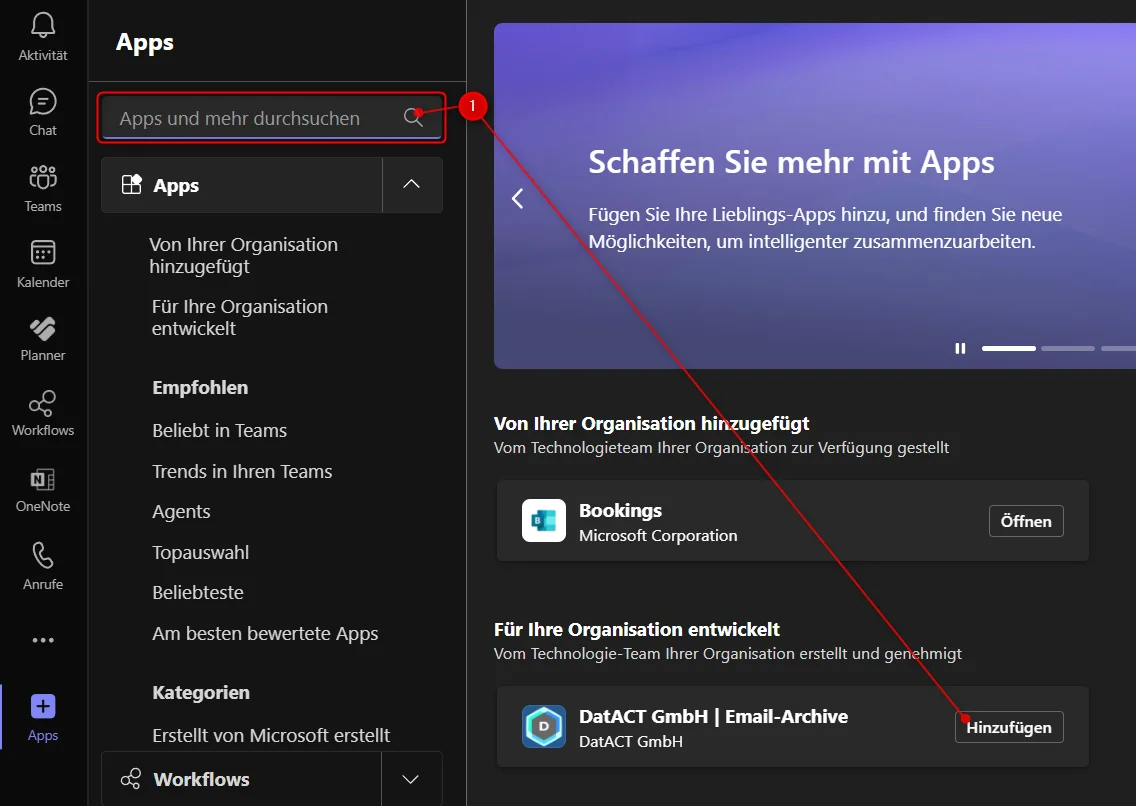This screenshot has height=806, width=1136.
Task: Select the Apps section header
Action: pyautogui.click(x=242, y=185)
